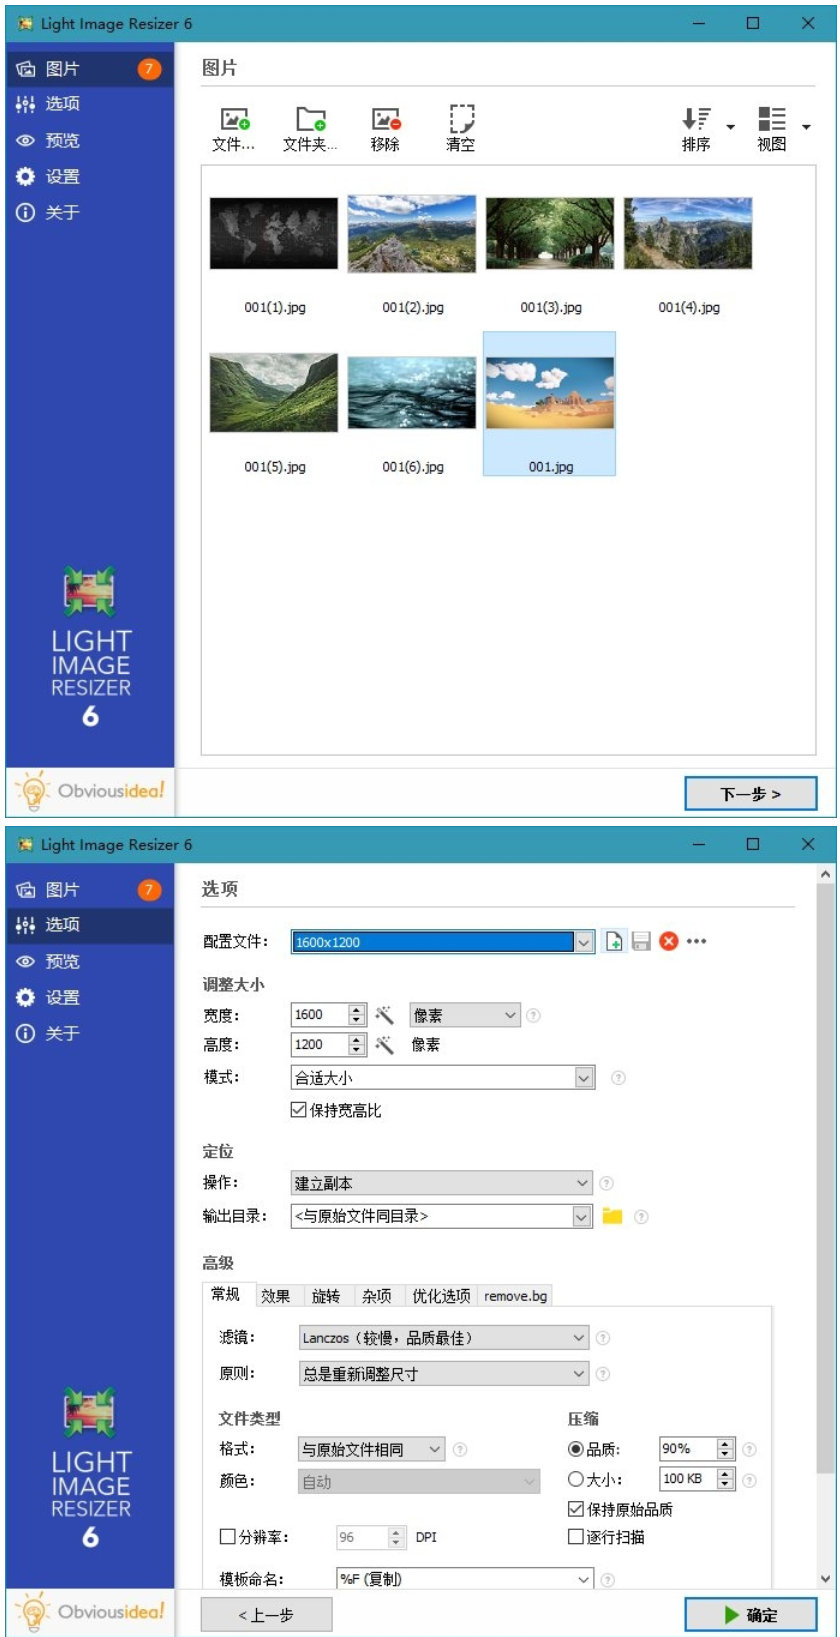Screen dimensions: 840x1637
Task: Click the yellow output folder browse icon
Action: click(612, 1216)
